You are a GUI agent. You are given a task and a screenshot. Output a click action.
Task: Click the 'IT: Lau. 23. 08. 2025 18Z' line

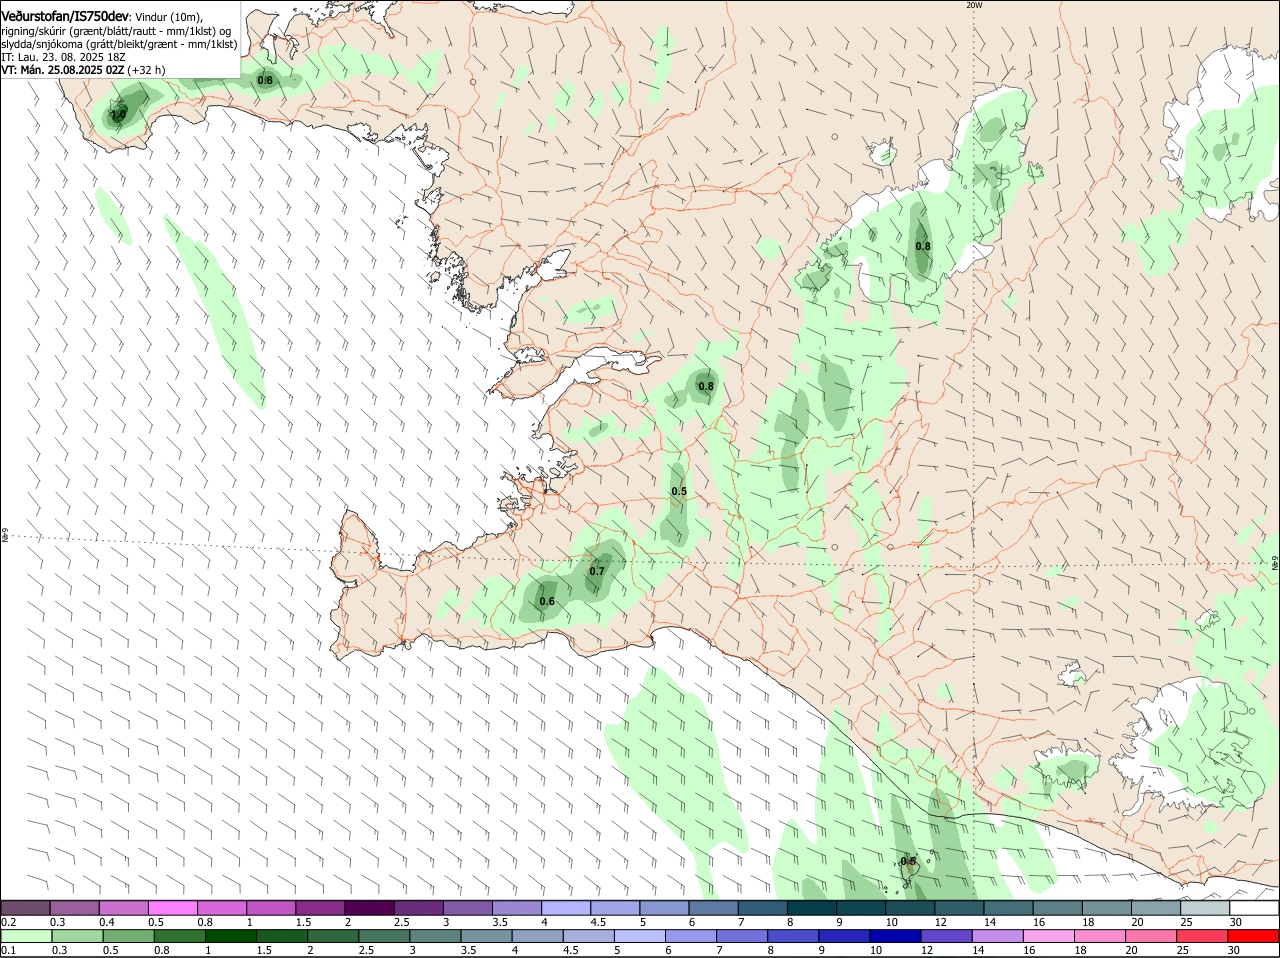[x=63, y=57]
